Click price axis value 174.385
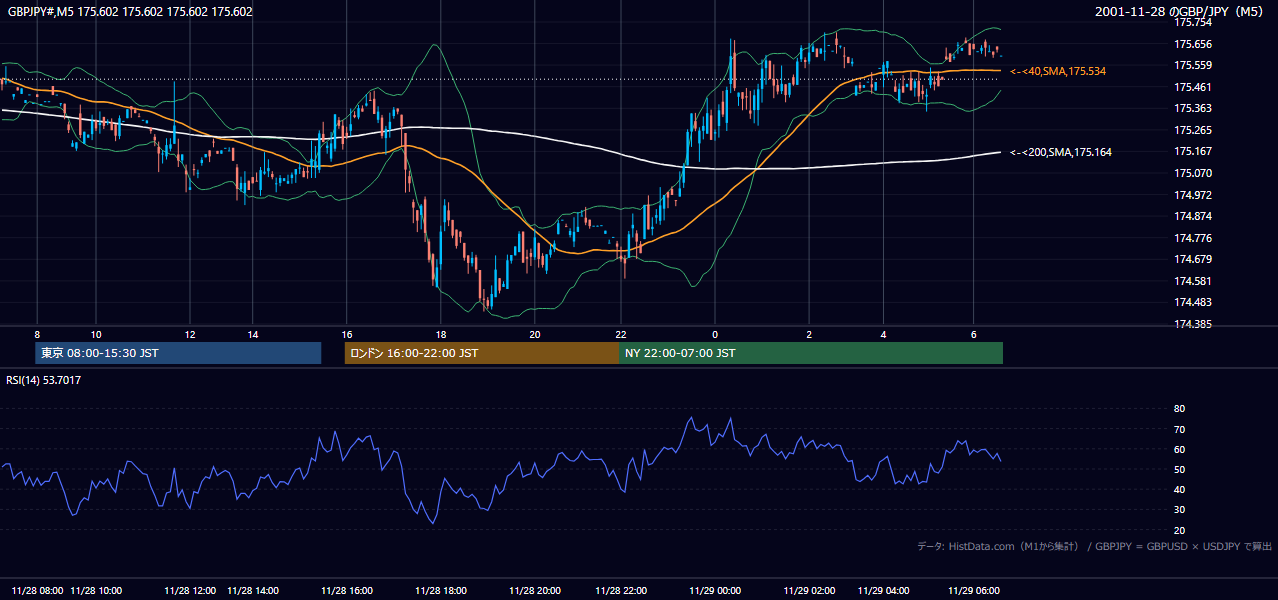Image resolution: width=1278 pixels, height=600 pixels. click(1192, 324)
